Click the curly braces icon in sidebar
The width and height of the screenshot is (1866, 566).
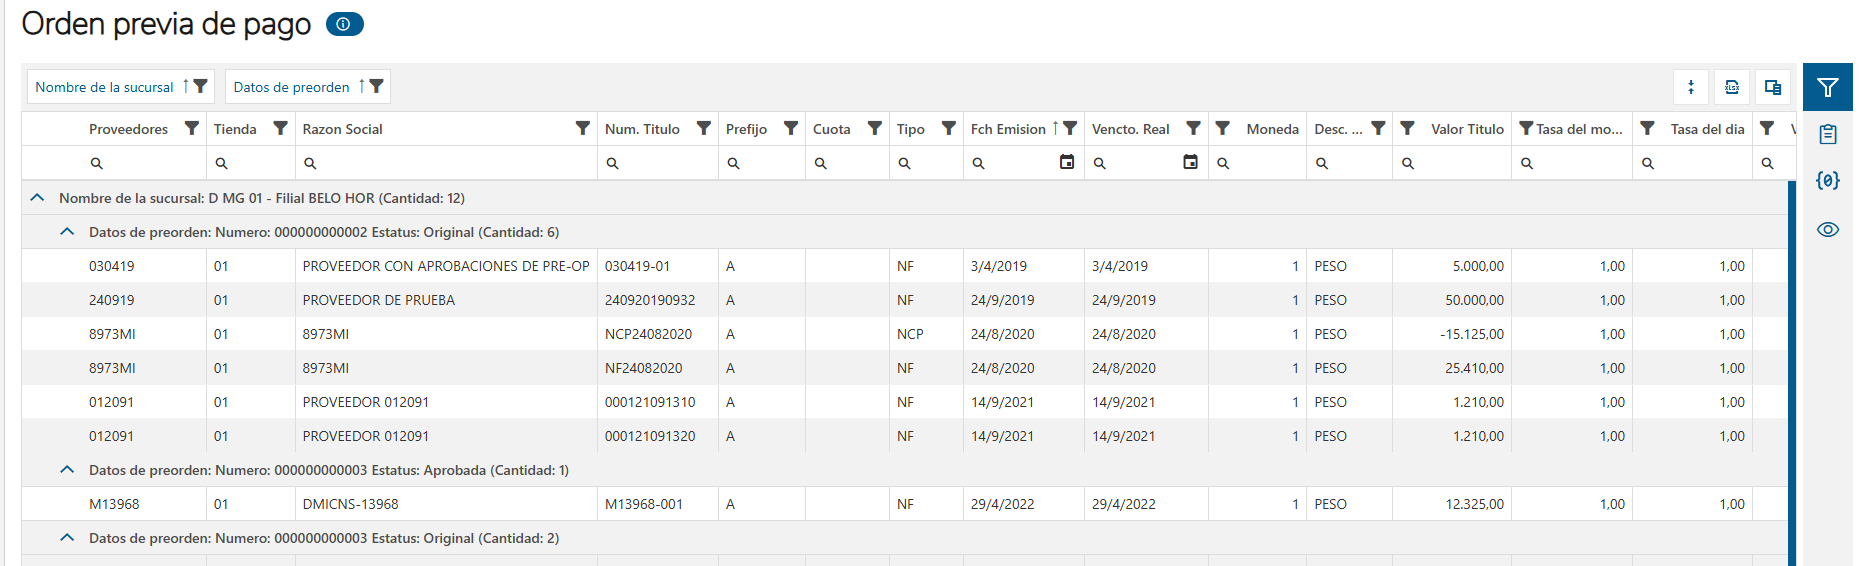pyautogui.click(x=1828, y=181)
